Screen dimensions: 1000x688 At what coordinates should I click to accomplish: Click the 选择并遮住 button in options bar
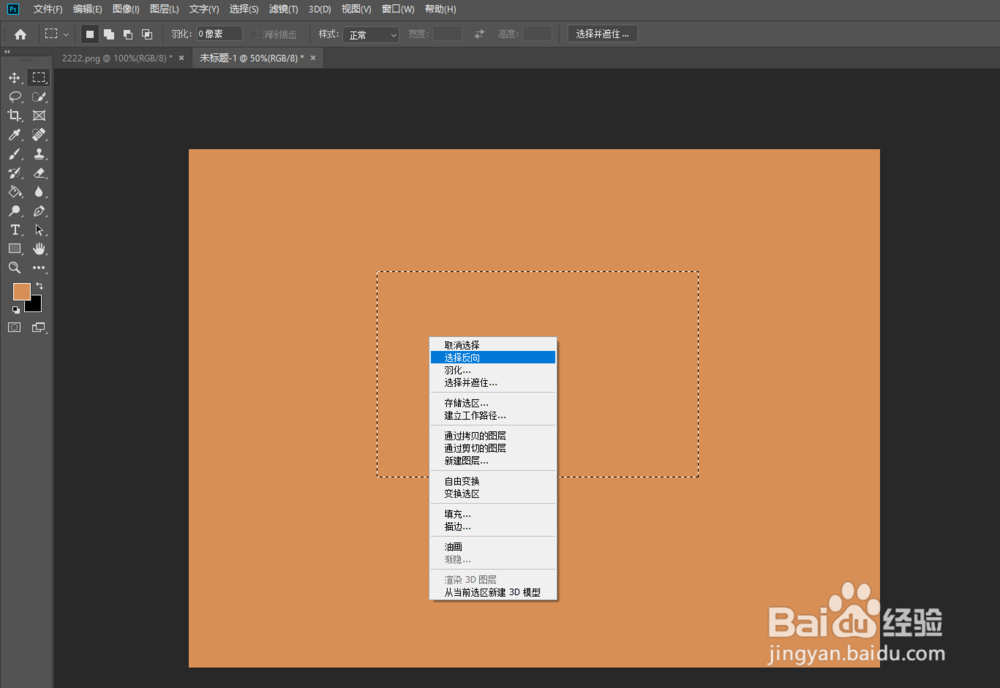pyautogui.click(x=602, y=34)
